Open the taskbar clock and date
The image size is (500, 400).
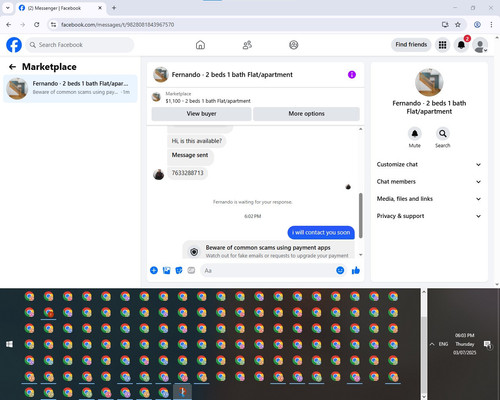pyautogui.click(x=465, y=344)
